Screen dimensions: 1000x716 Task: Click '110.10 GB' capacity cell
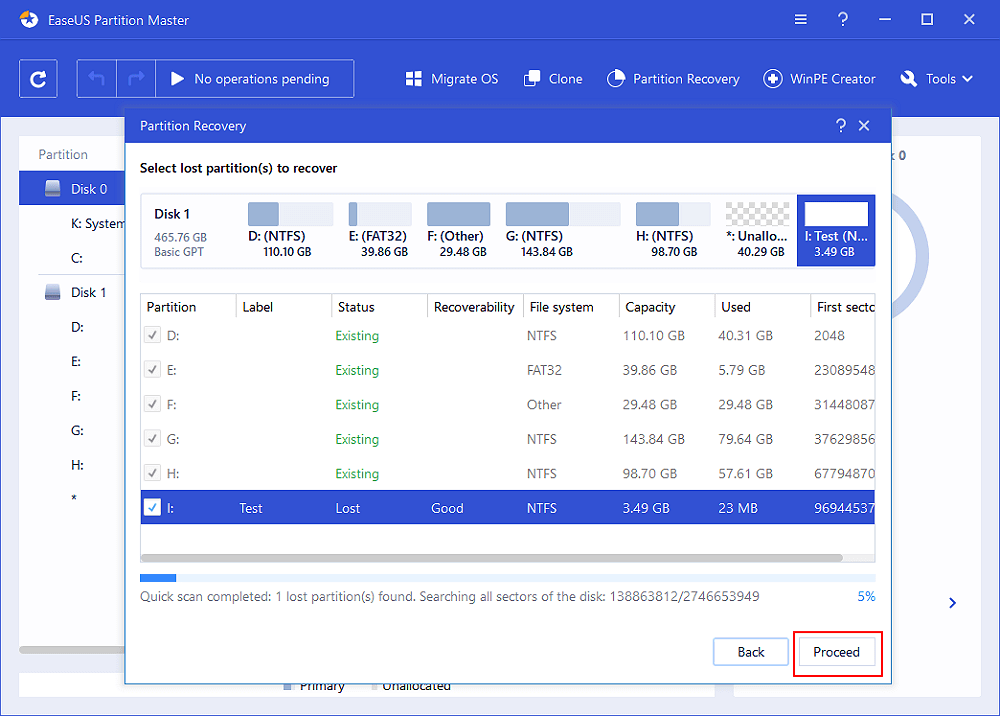coord(654,335)
